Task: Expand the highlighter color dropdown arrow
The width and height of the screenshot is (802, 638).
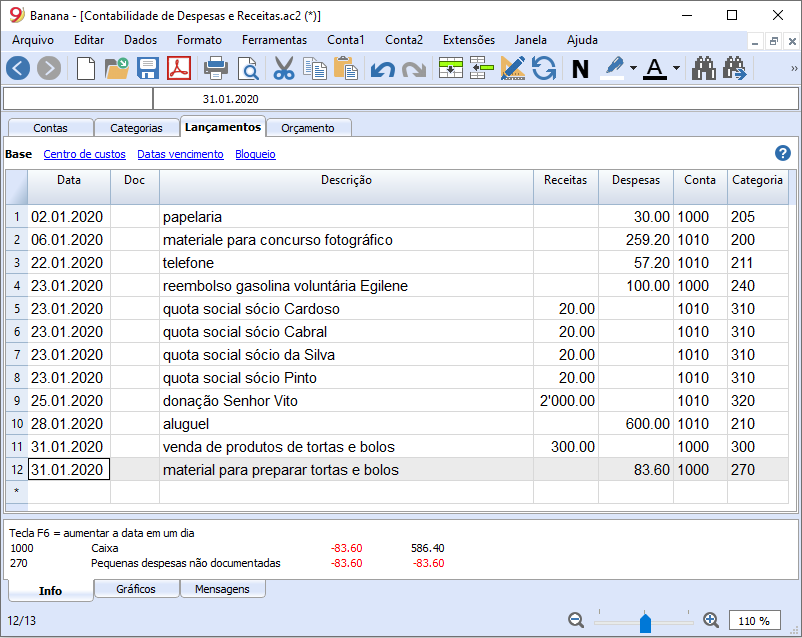Action: coord(633,68)
